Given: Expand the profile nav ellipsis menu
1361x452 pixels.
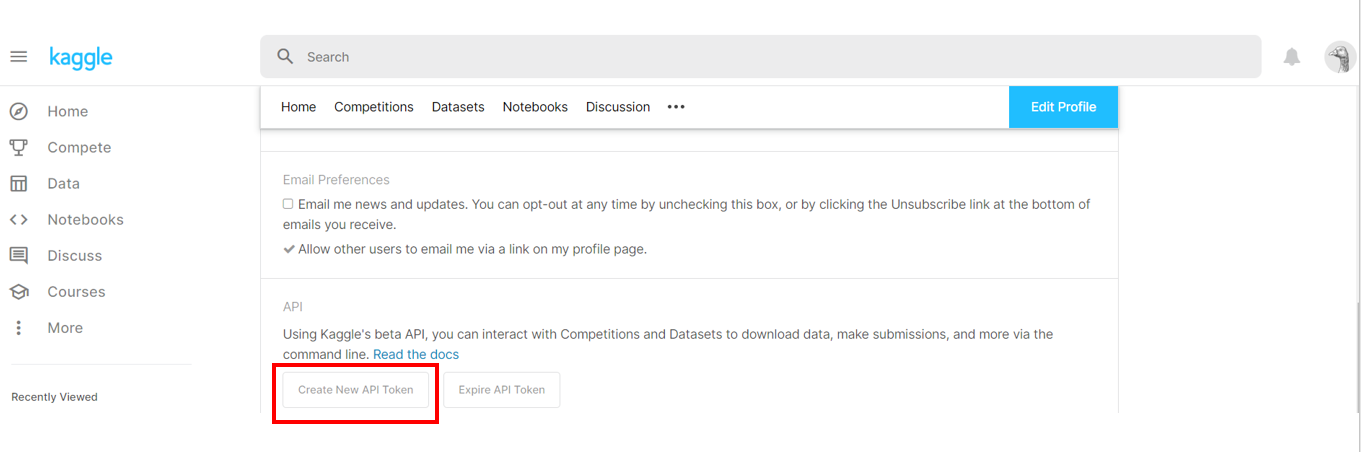Looking at the screenshot, I should click(x=676, y=107).
